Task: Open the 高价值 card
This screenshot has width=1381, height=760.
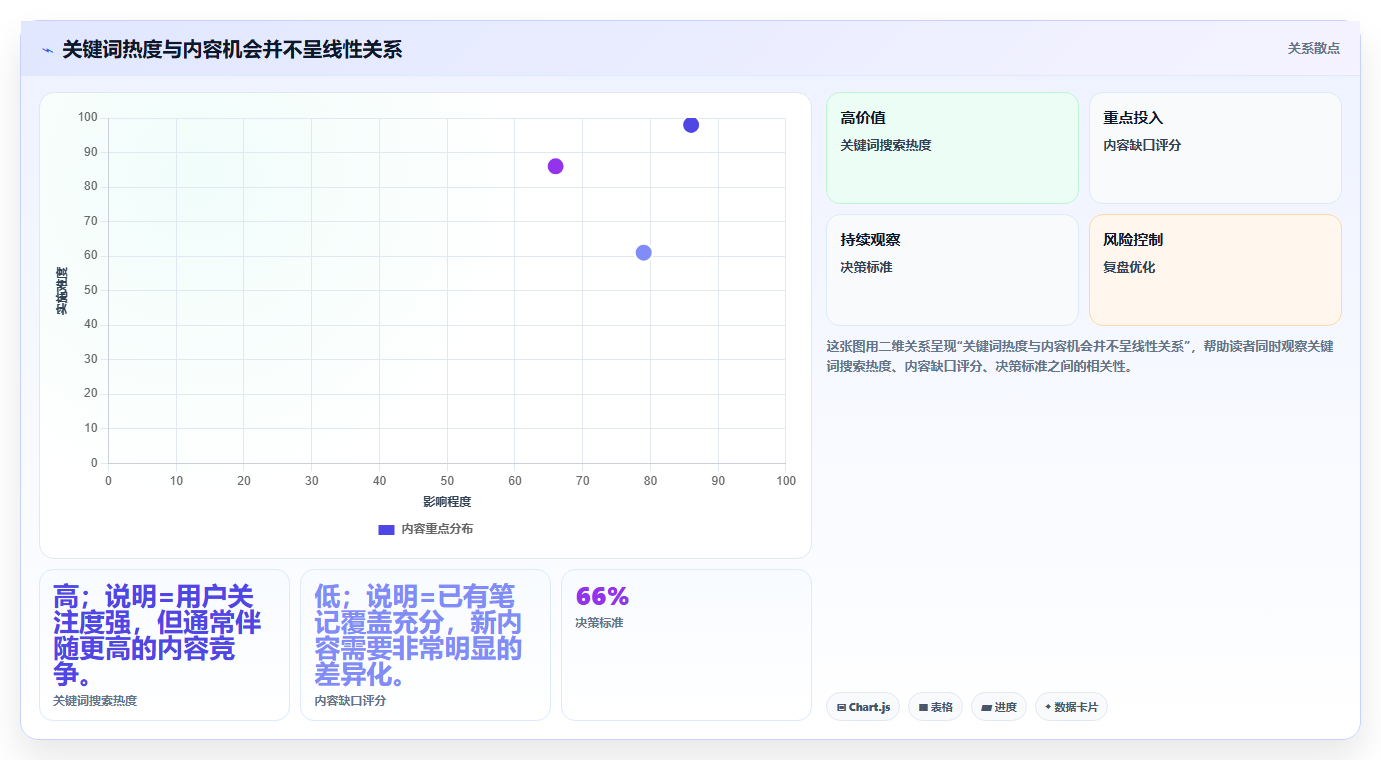Action: [x=952, y=148]
